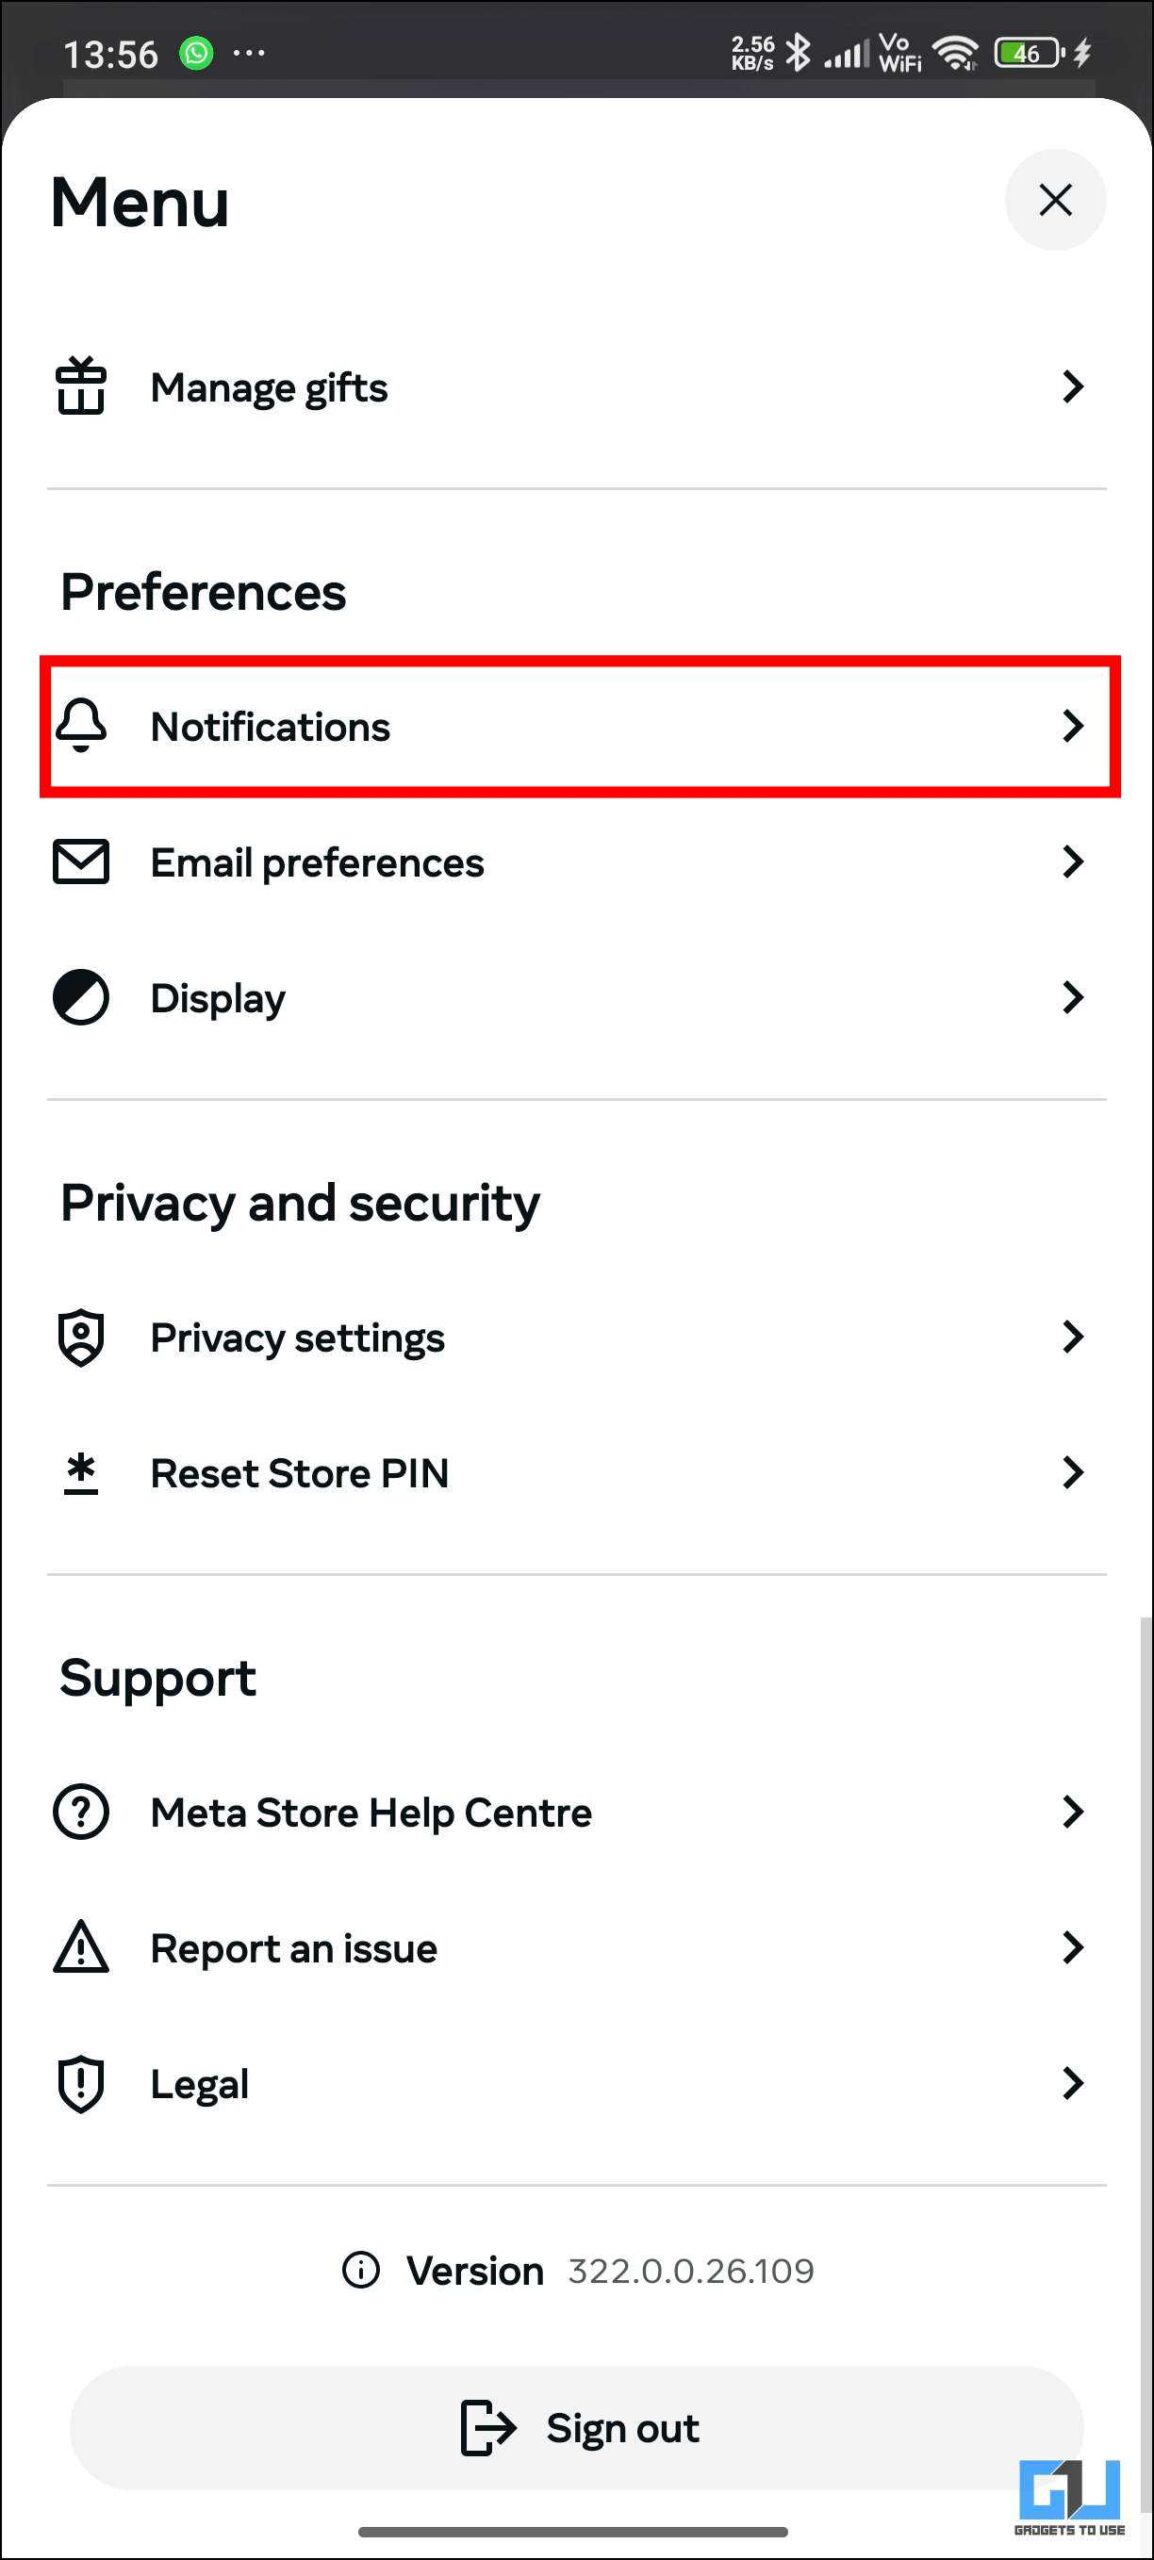Tap the asterisk icon for Reset Store PIN
The width and height of the screenshot is (1154, 2560).
coord(81,1474)
